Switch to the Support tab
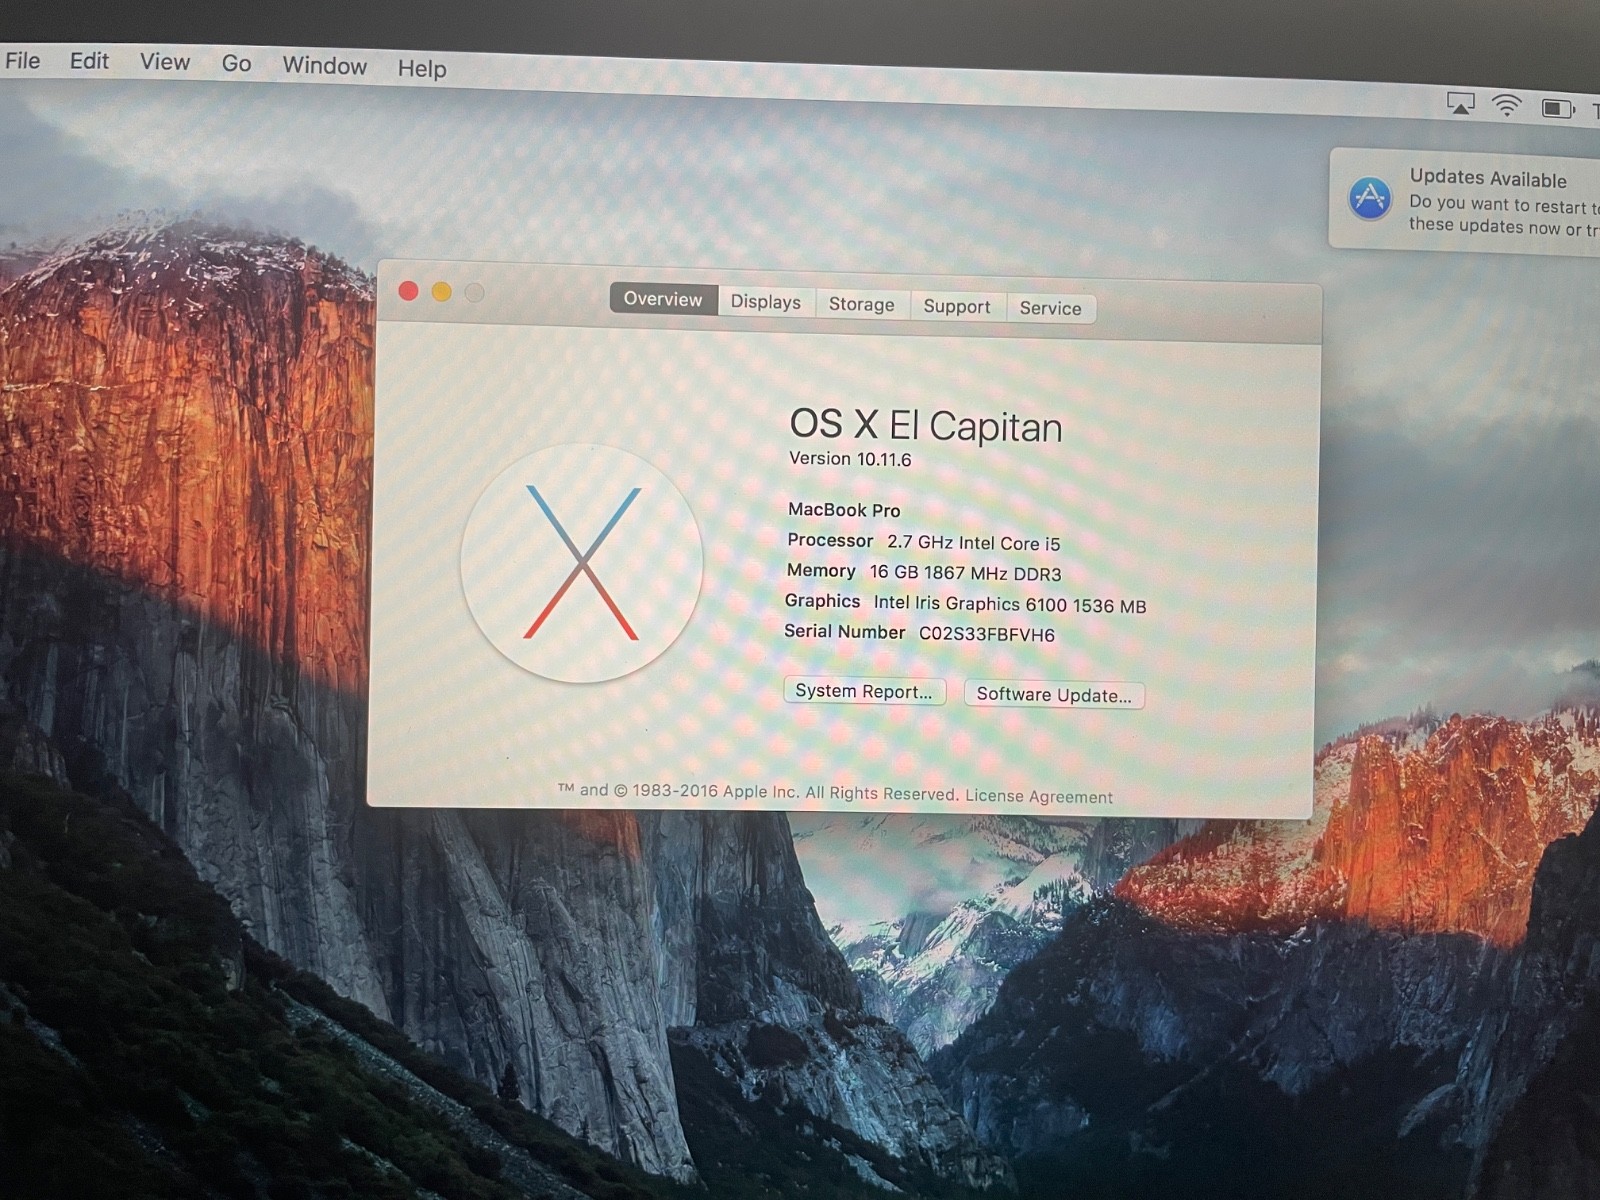This screenshot has height=1200, width=1600. (957, 306)
